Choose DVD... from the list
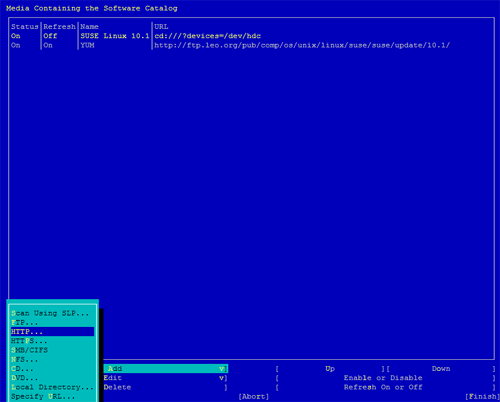 click(x=52, y=378)
